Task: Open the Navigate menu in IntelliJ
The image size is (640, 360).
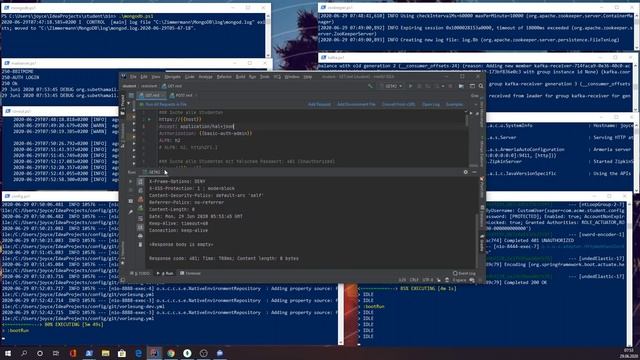Action: pyautogui.click(x=173, y=77)
